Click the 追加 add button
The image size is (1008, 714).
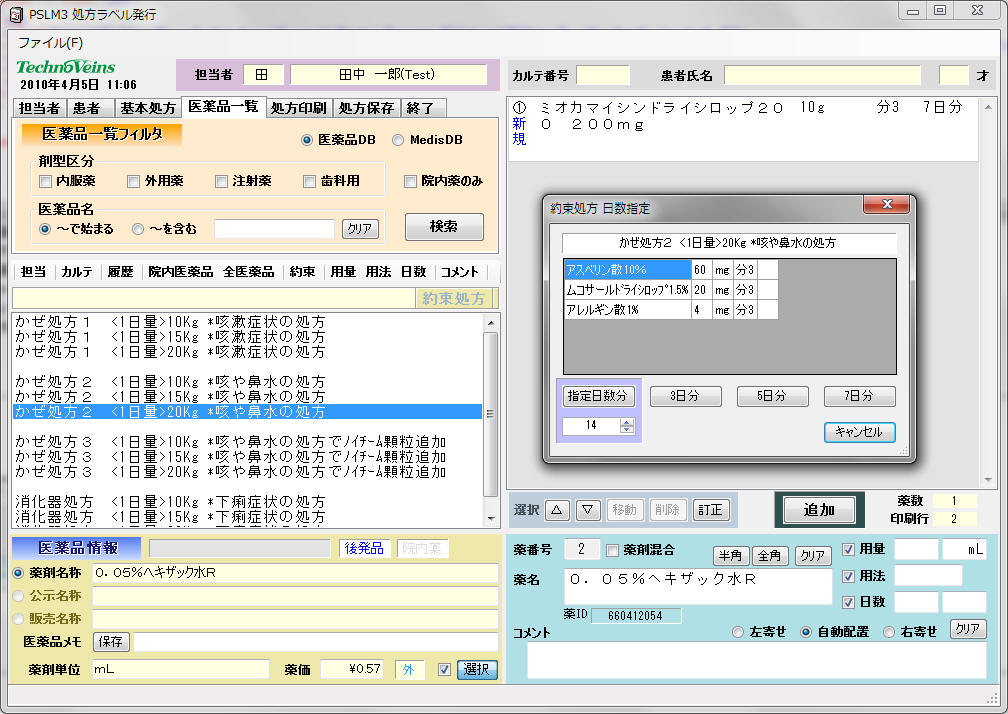(819, 510)
